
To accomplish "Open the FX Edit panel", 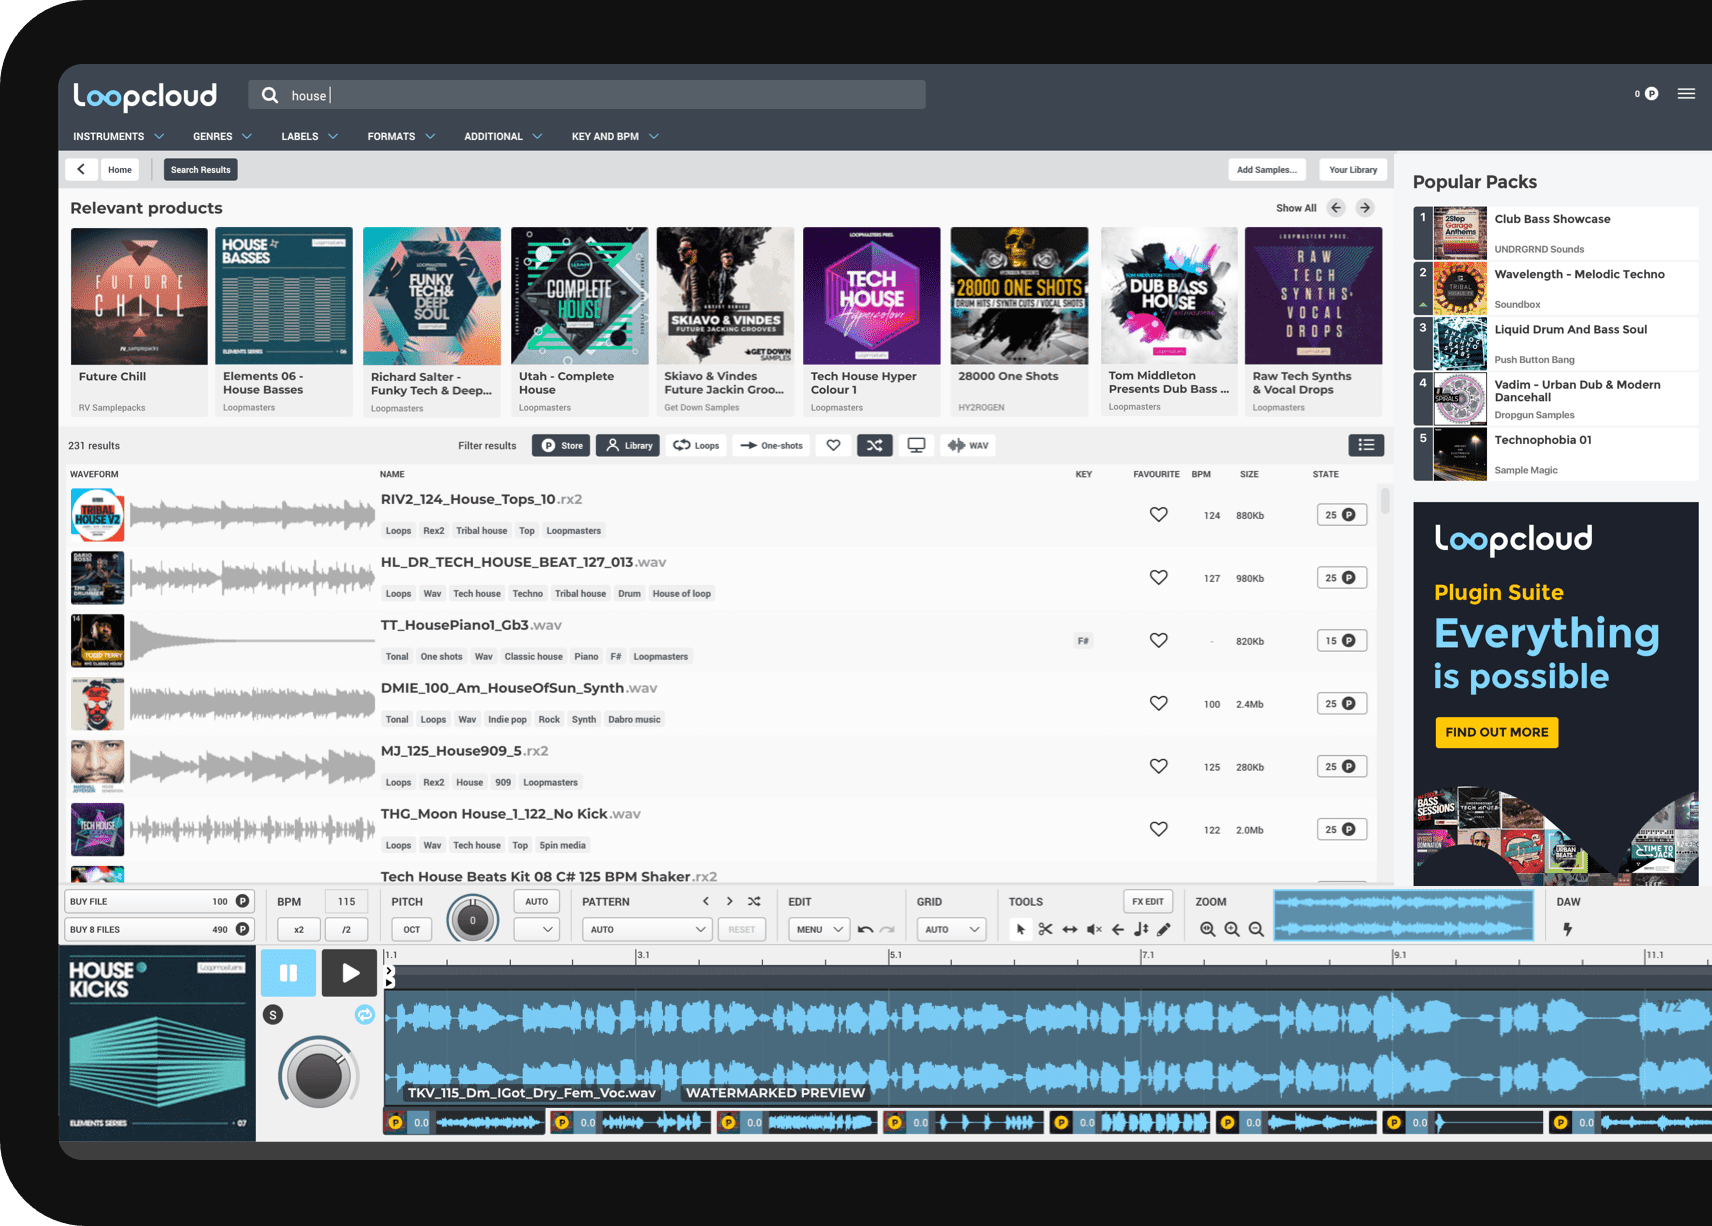I will coord(1148,901).
